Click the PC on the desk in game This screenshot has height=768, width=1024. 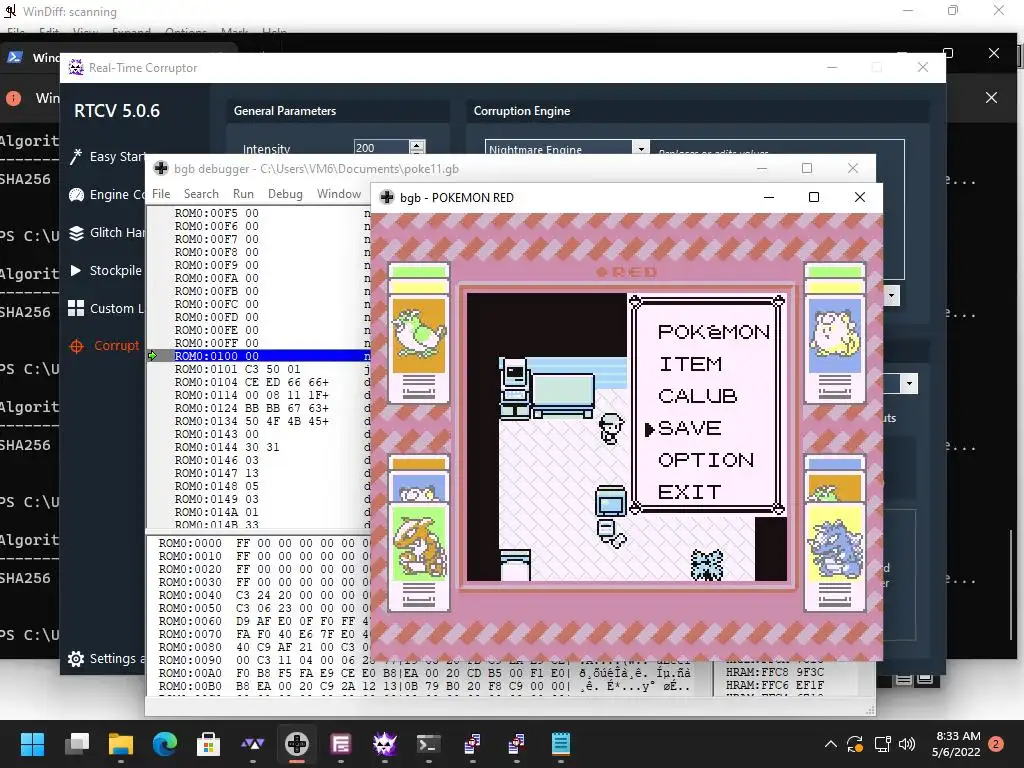tap(515, 387)
